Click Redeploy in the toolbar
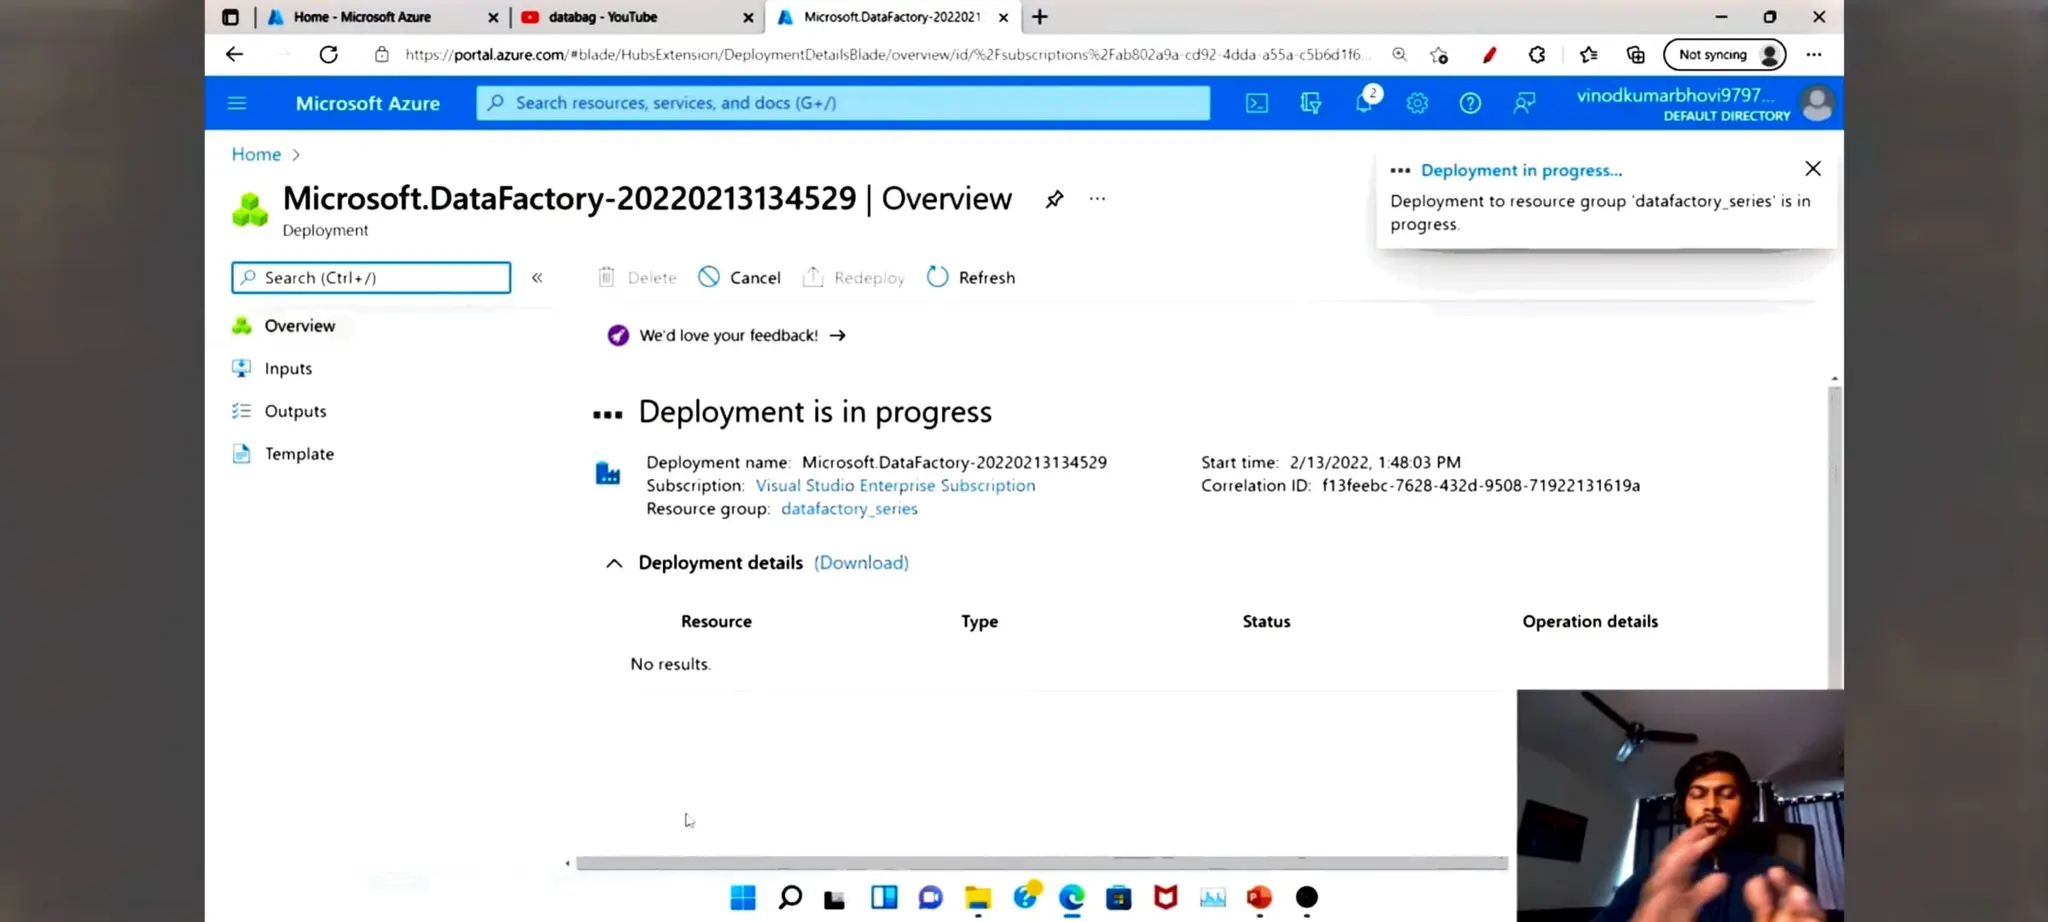 click(x=854, y=277)
